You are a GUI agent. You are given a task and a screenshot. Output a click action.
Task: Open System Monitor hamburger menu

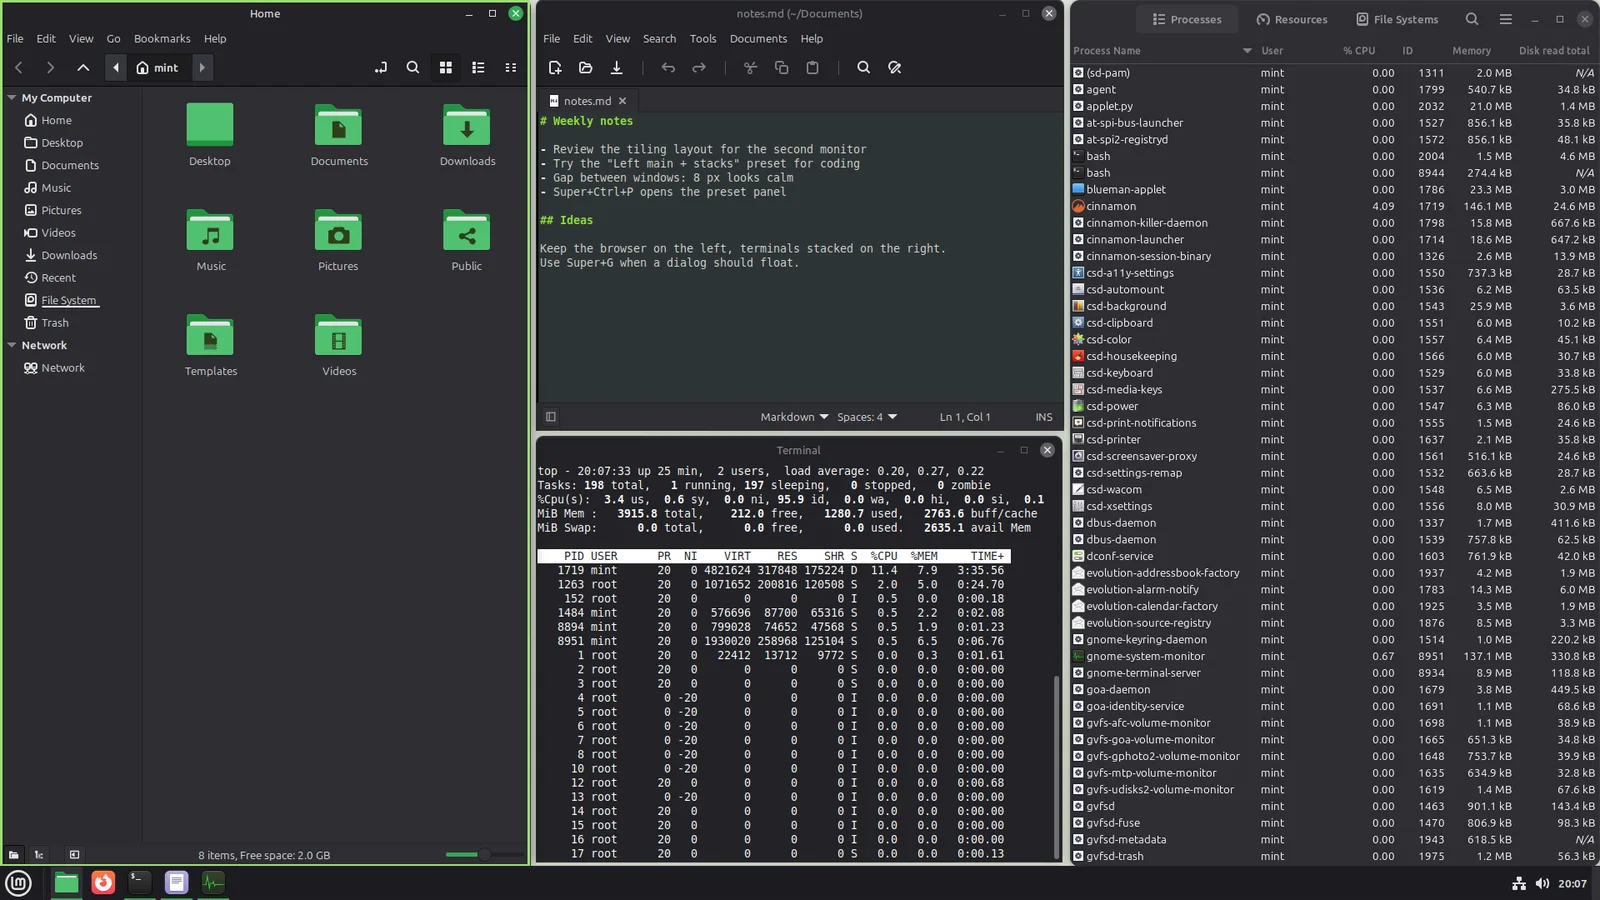1505,19
